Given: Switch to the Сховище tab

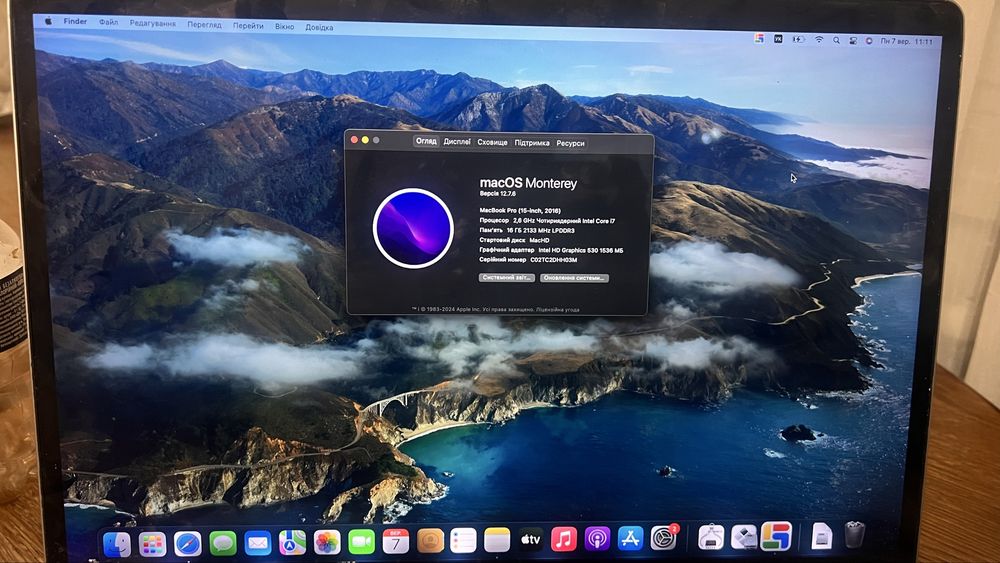Looking at the screenshot, I should 492,142.
